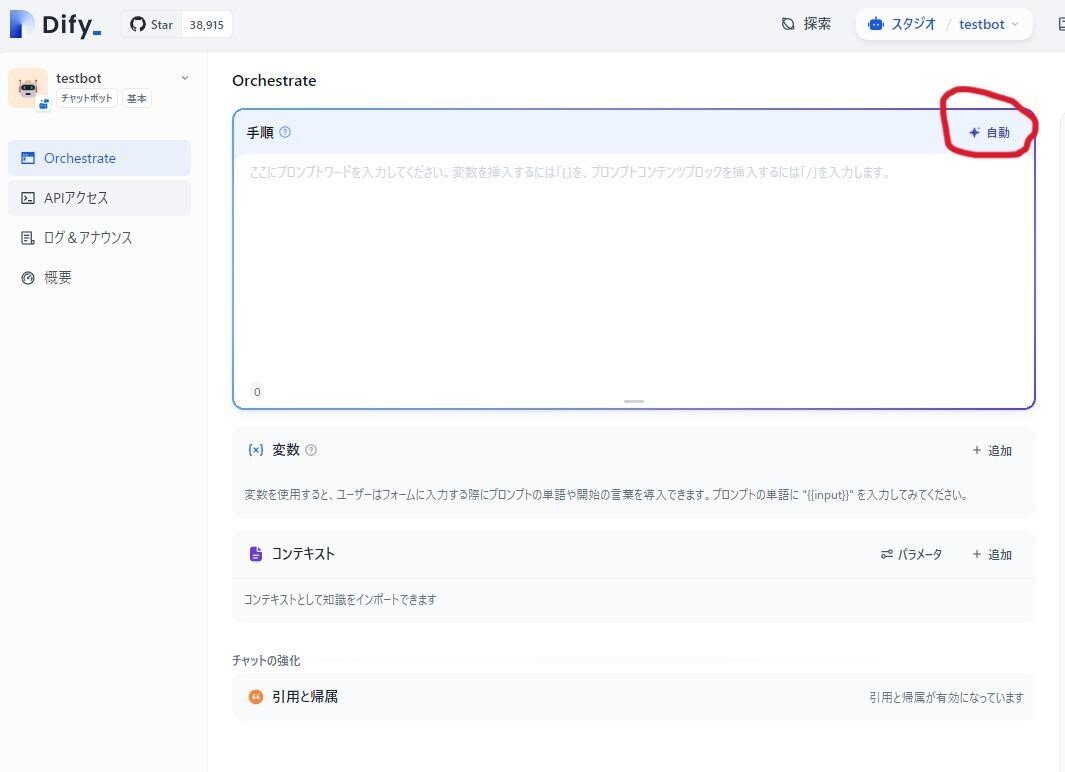Click the 探索 compass icon

tap(788, 23)
